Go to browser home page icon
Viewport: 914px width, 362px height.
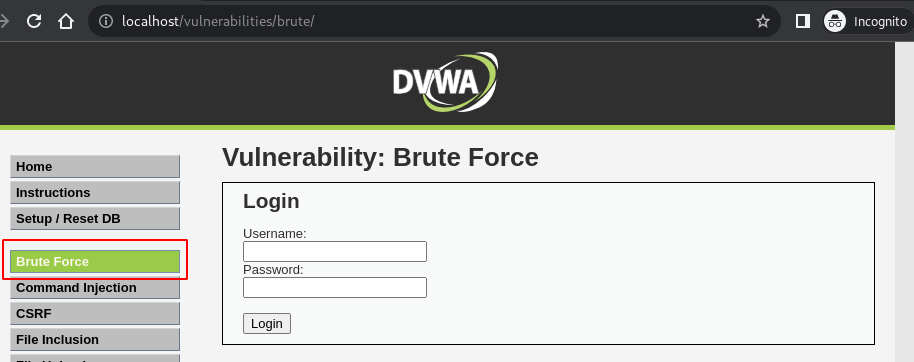66,22
